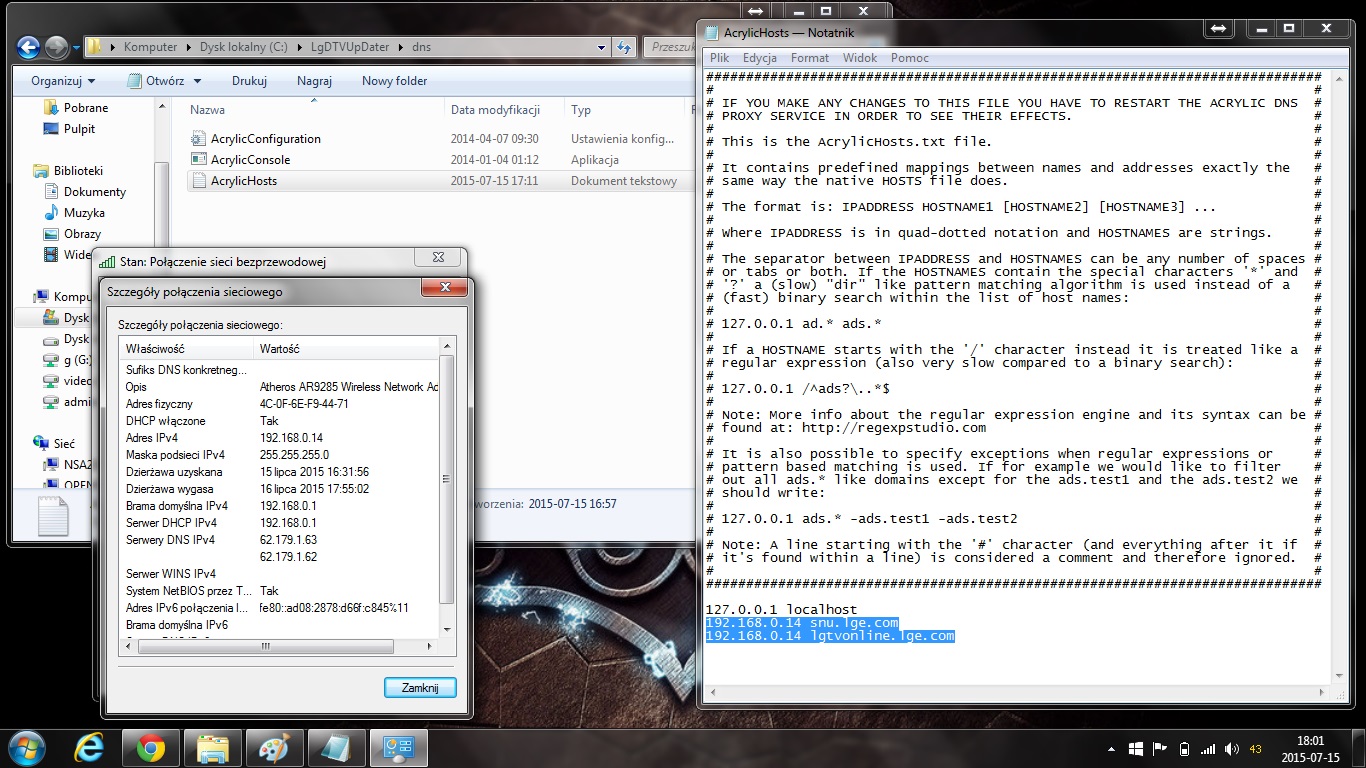The height and width of the screenshot is (768, 1366).
Task: Open the Action Center flag icon
Action: 1160,749
